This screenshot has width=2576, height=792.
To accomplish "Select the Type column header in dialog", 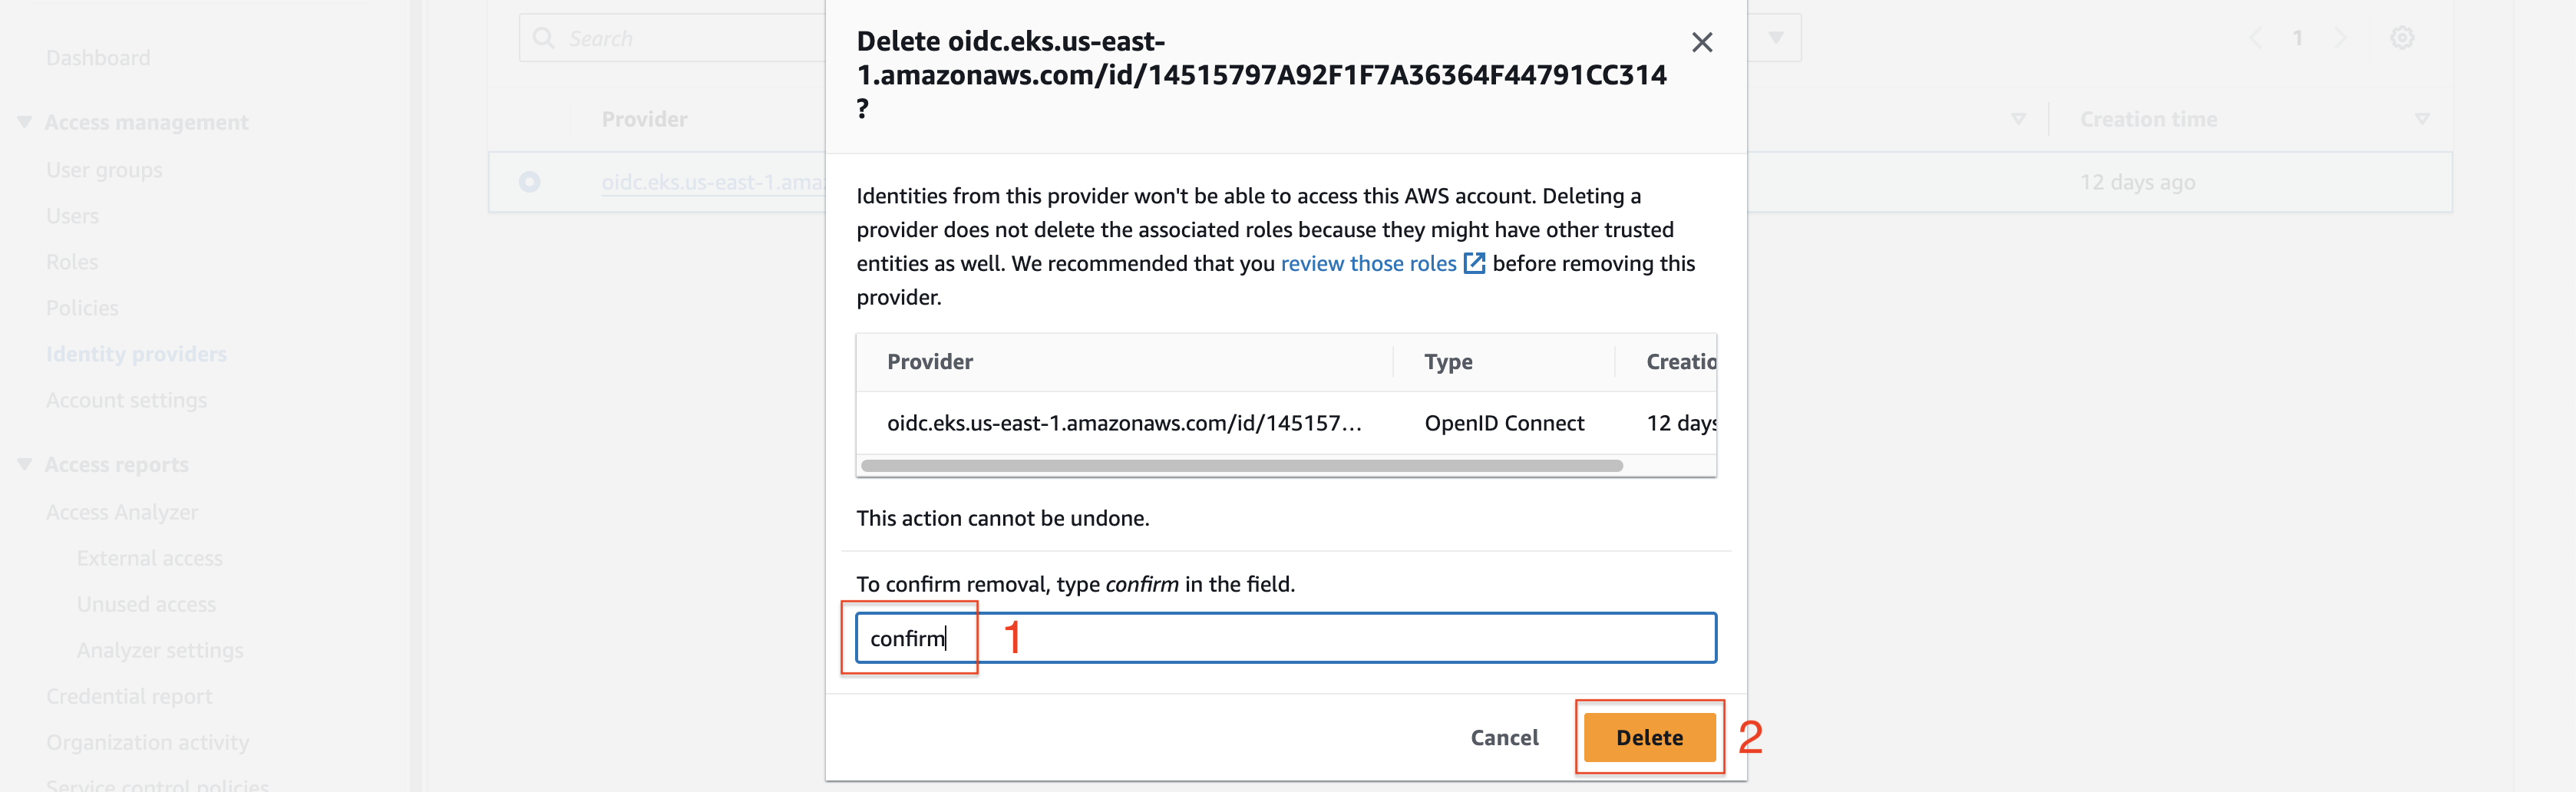I will point(1447,362).
